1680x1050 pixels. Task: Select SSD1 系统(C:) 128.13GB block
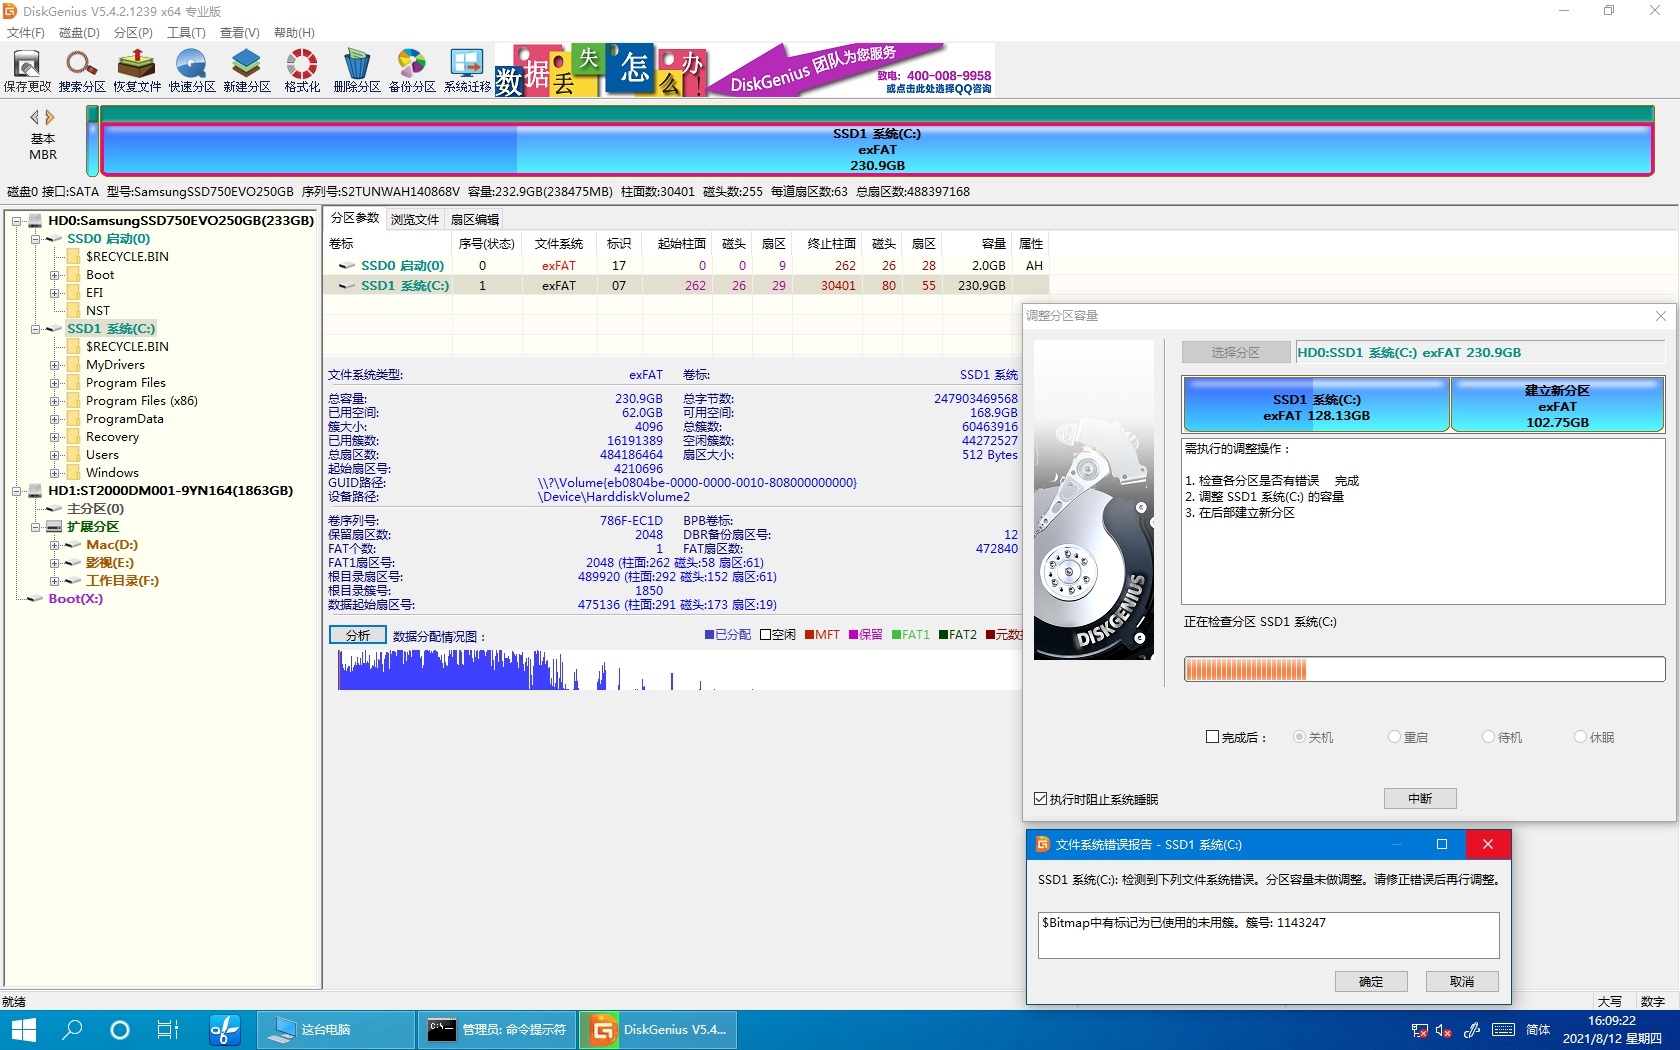click(1316, 406)
